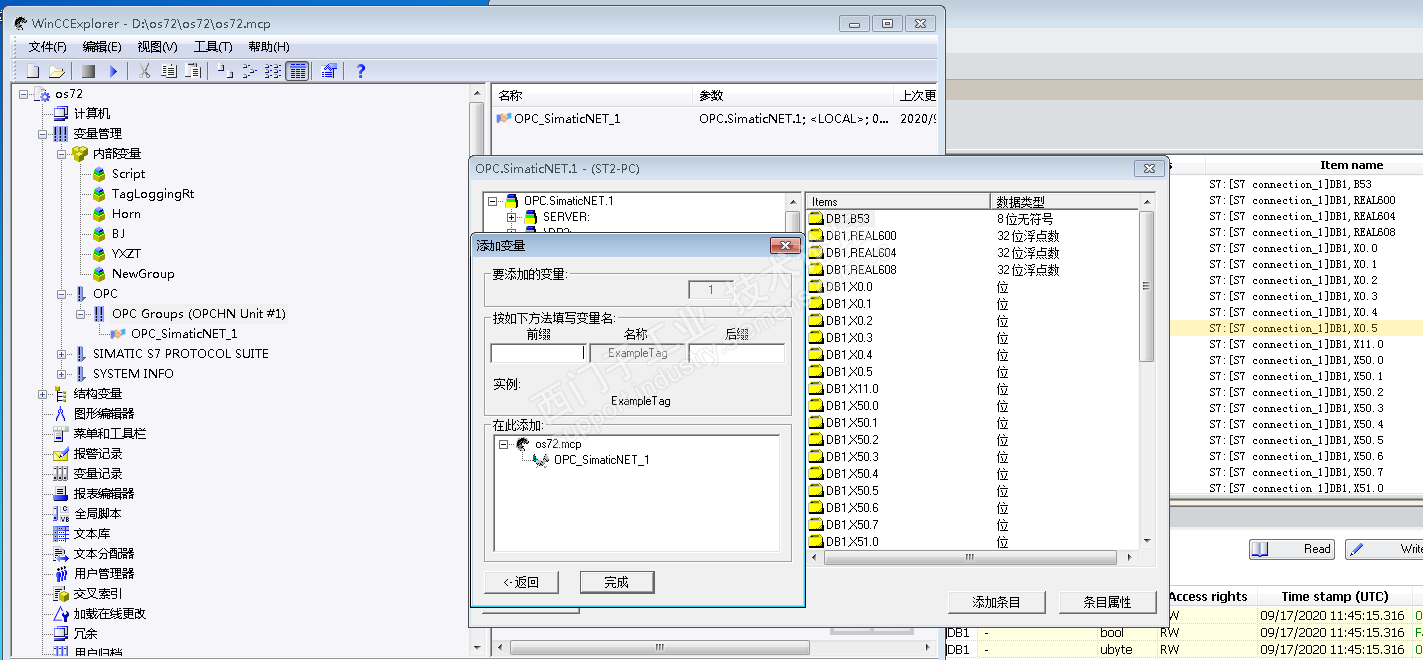Collapse the 变量管理 node
Image resolution: width=1423 pixels, height=660 pixels.
(x=43, y=134)
